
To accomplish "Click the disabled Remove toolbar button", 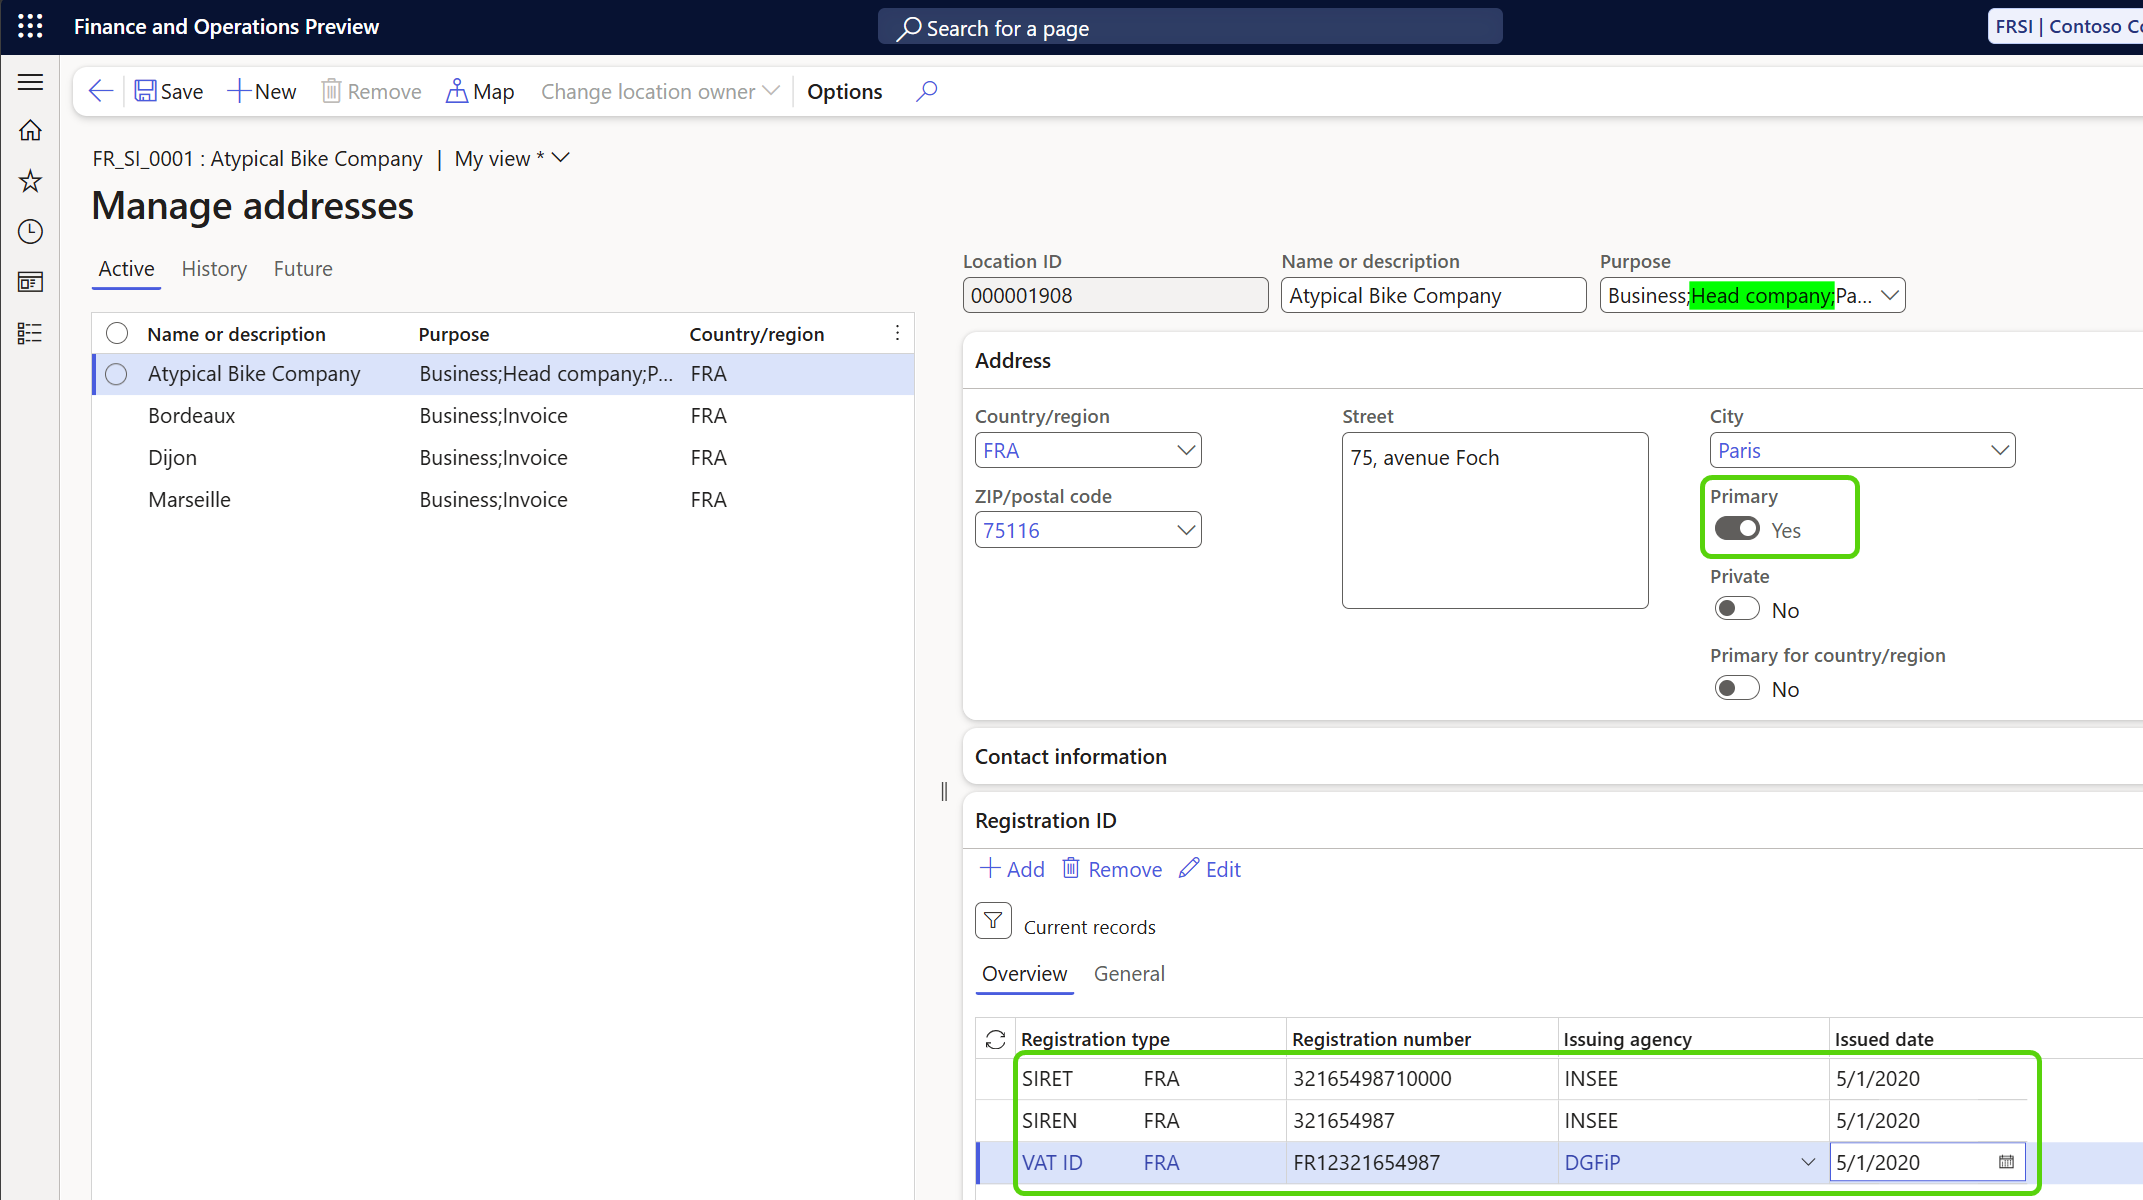I will 371,91.
